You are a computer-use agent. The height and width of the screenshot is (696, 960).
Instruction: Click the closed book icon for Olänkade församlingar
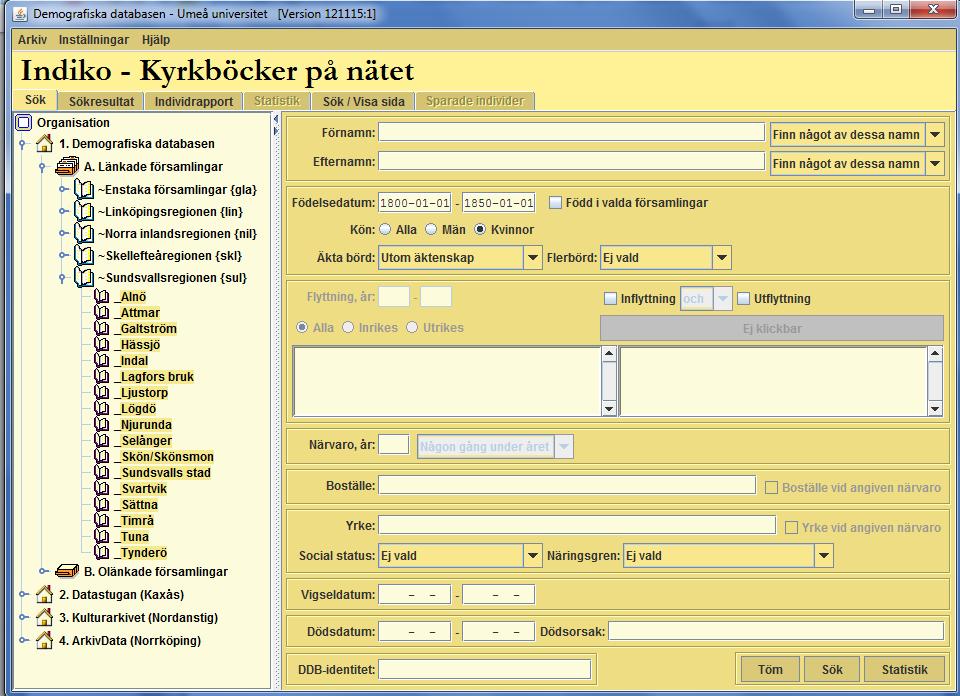pos(67,571)
